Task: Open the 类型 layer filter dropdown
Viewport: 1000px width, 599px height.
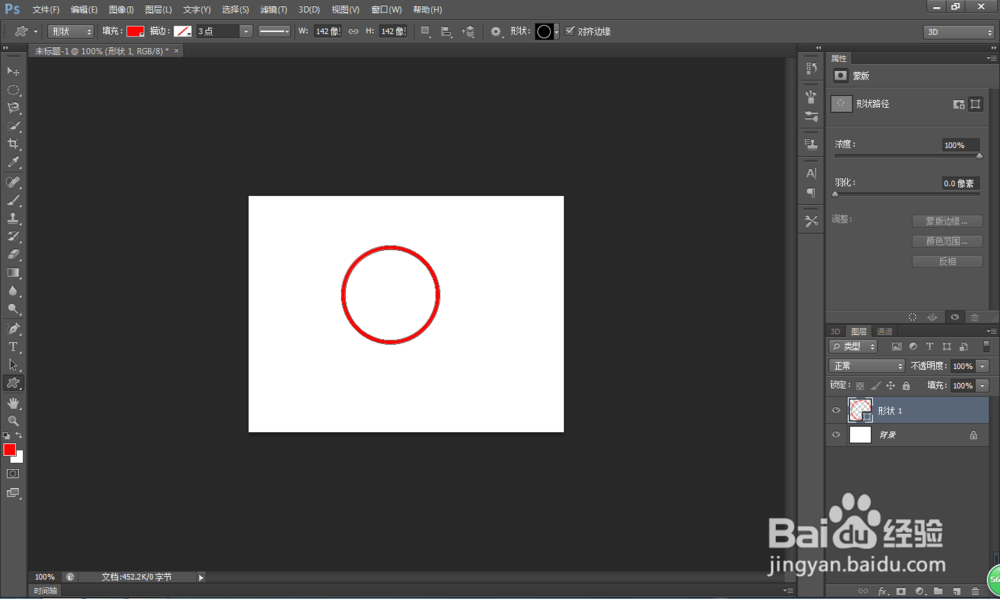Action: tap(854, 346)
